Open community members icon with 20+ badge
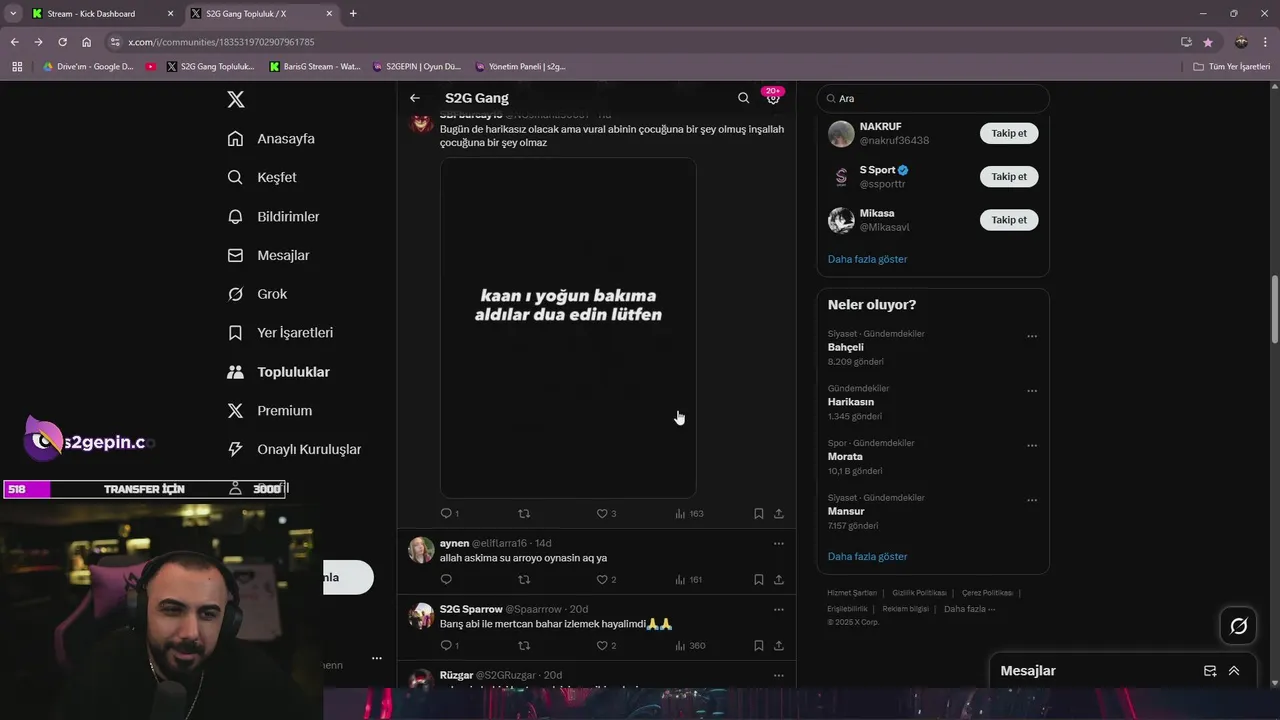 (x=773, y=97)
